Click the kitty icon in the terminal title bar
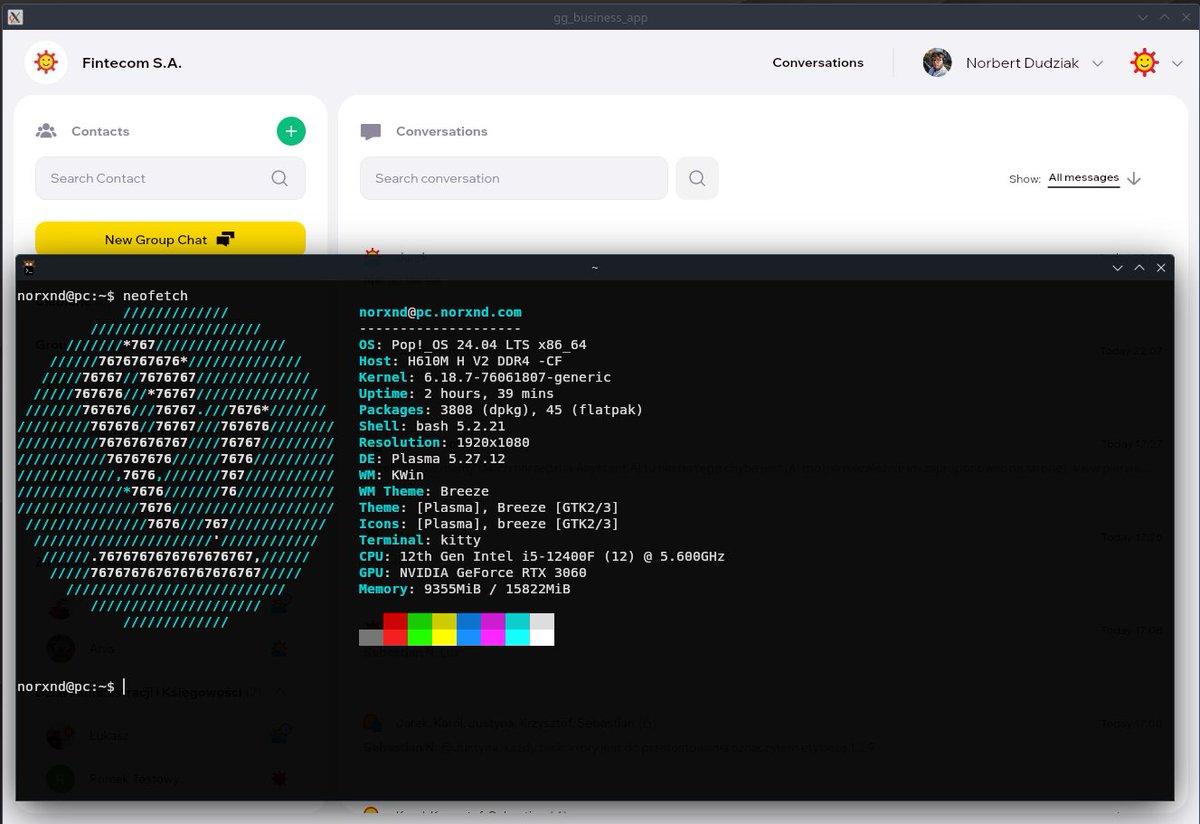This screenshot has height=824, width=1200. tap(30, 267)
